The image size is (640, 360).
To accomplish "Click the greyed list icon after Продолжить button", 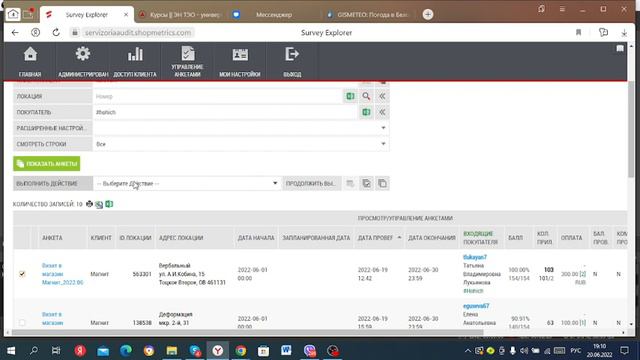I will click(x=350, y=184).
